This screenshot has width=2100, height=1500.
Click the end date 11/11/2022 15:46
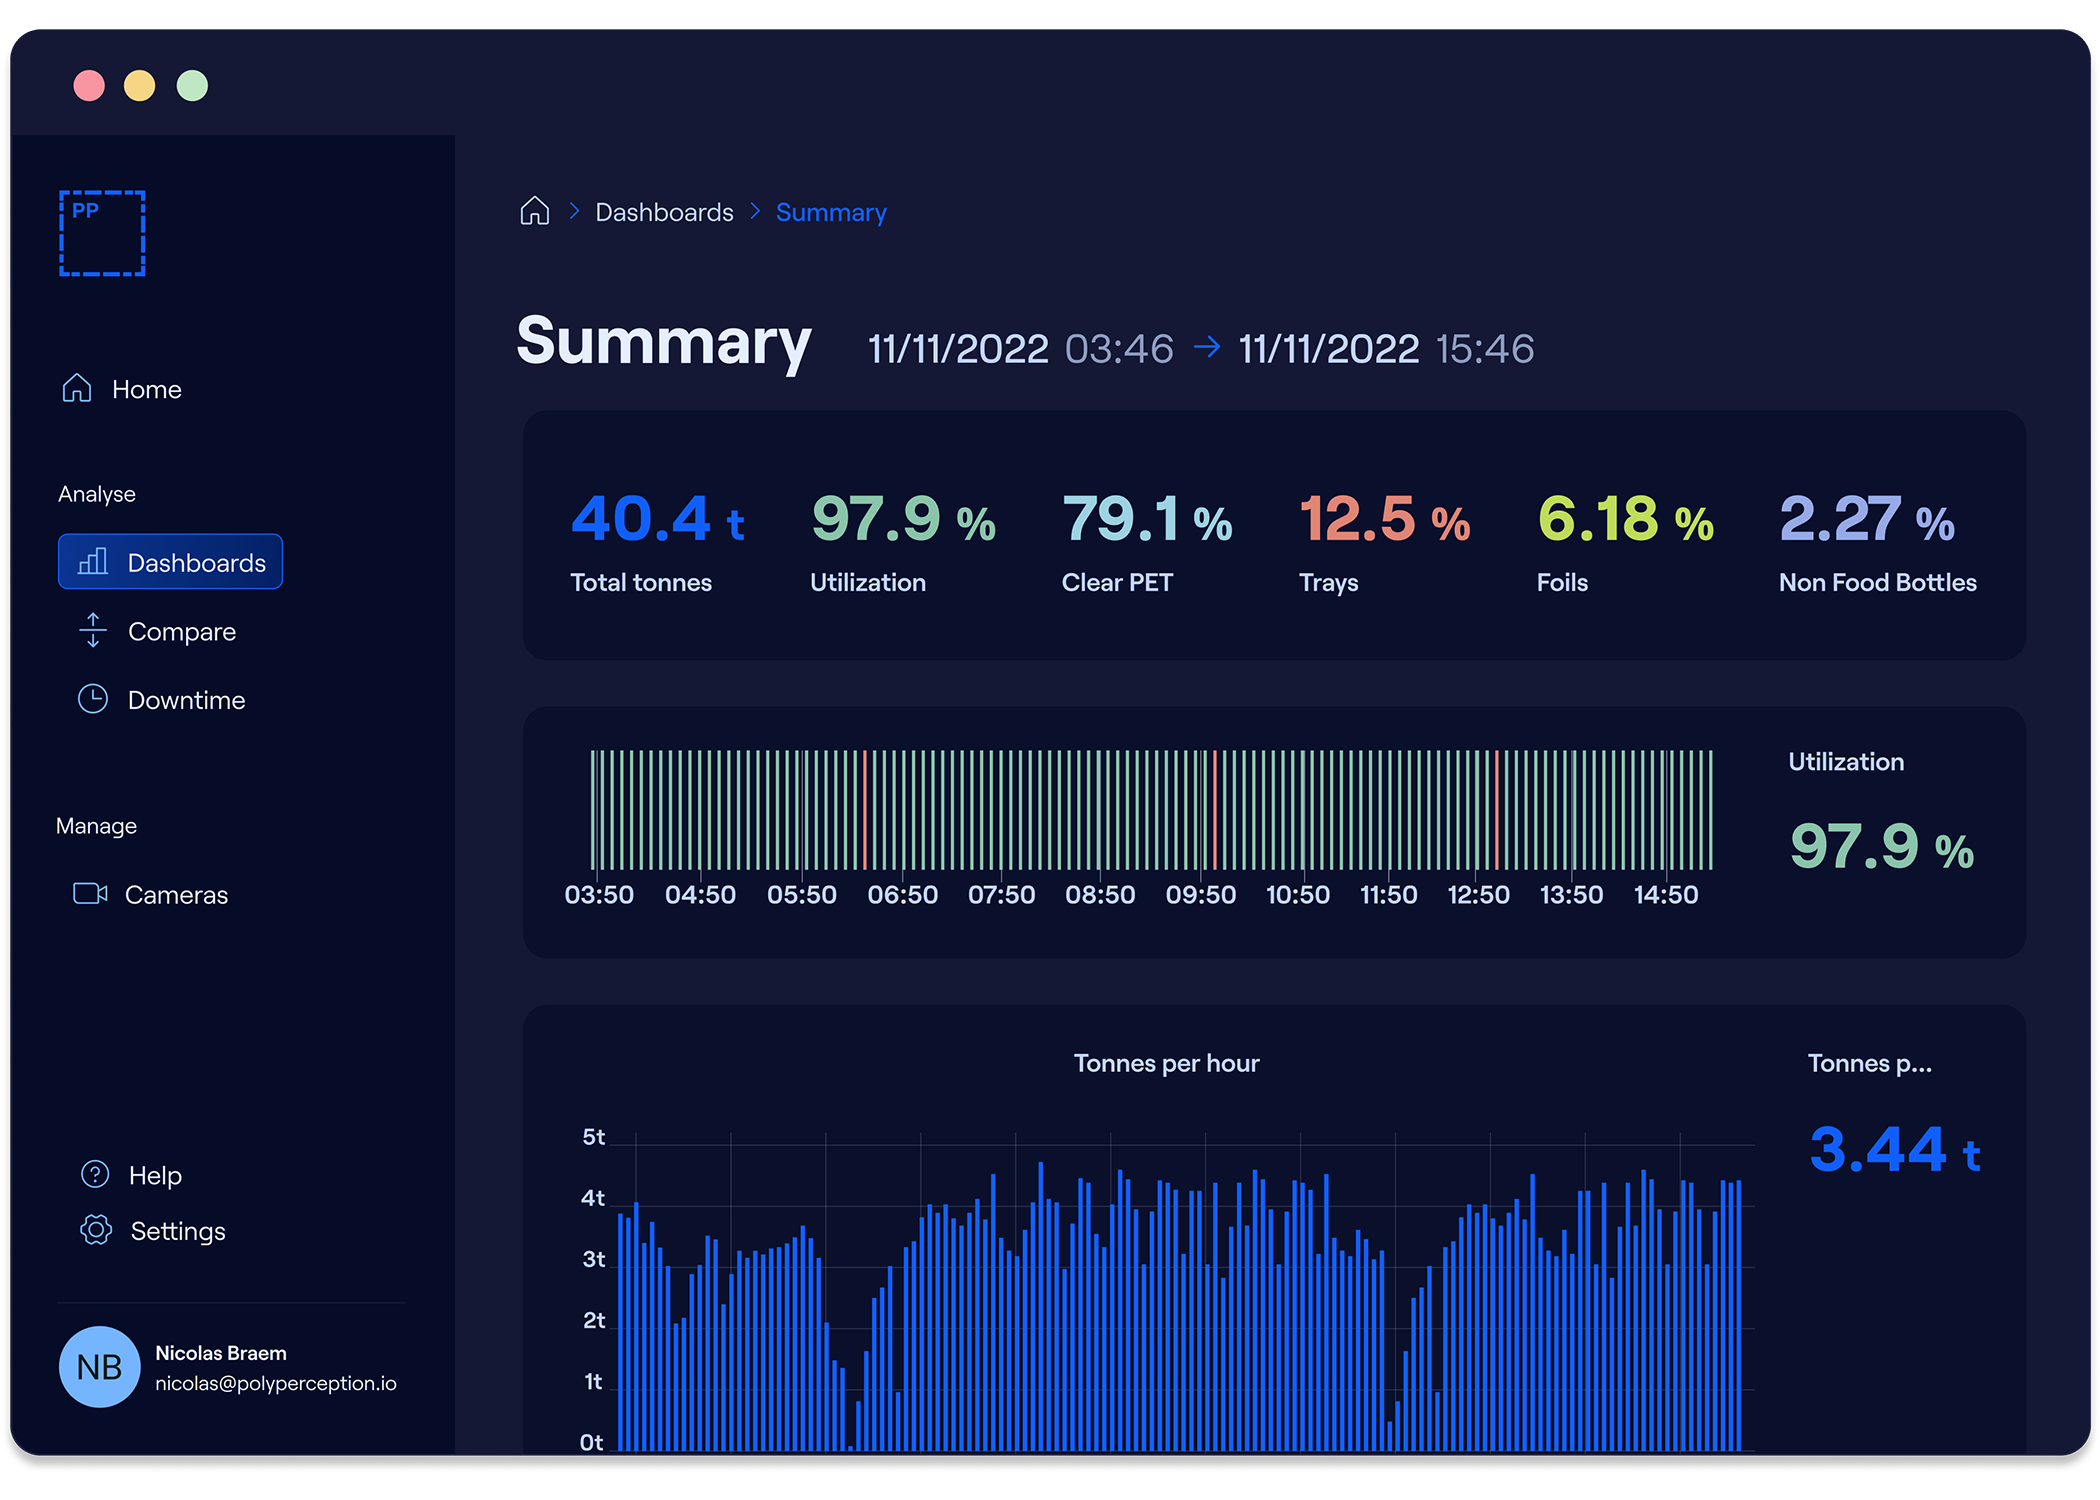click(x=1386, y=349)
